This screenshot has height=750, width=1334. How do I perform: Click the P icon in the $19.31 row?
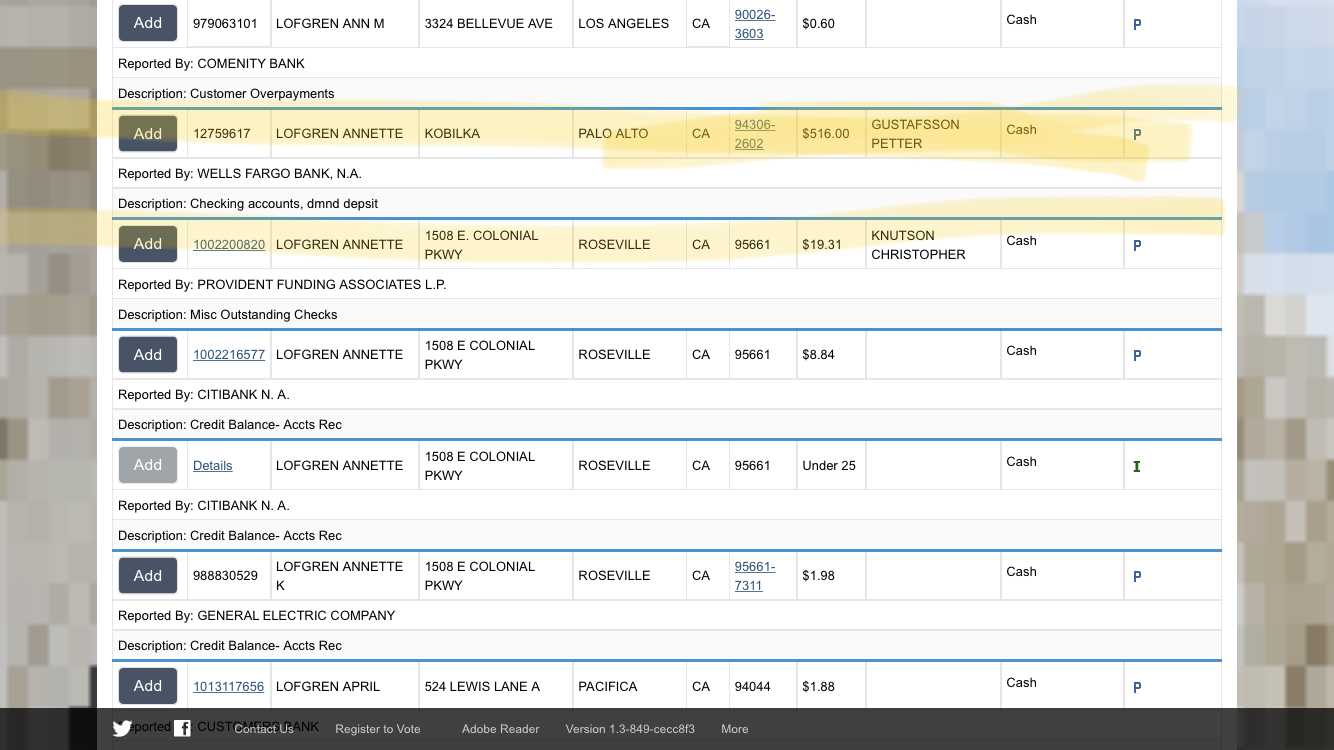1137,245
